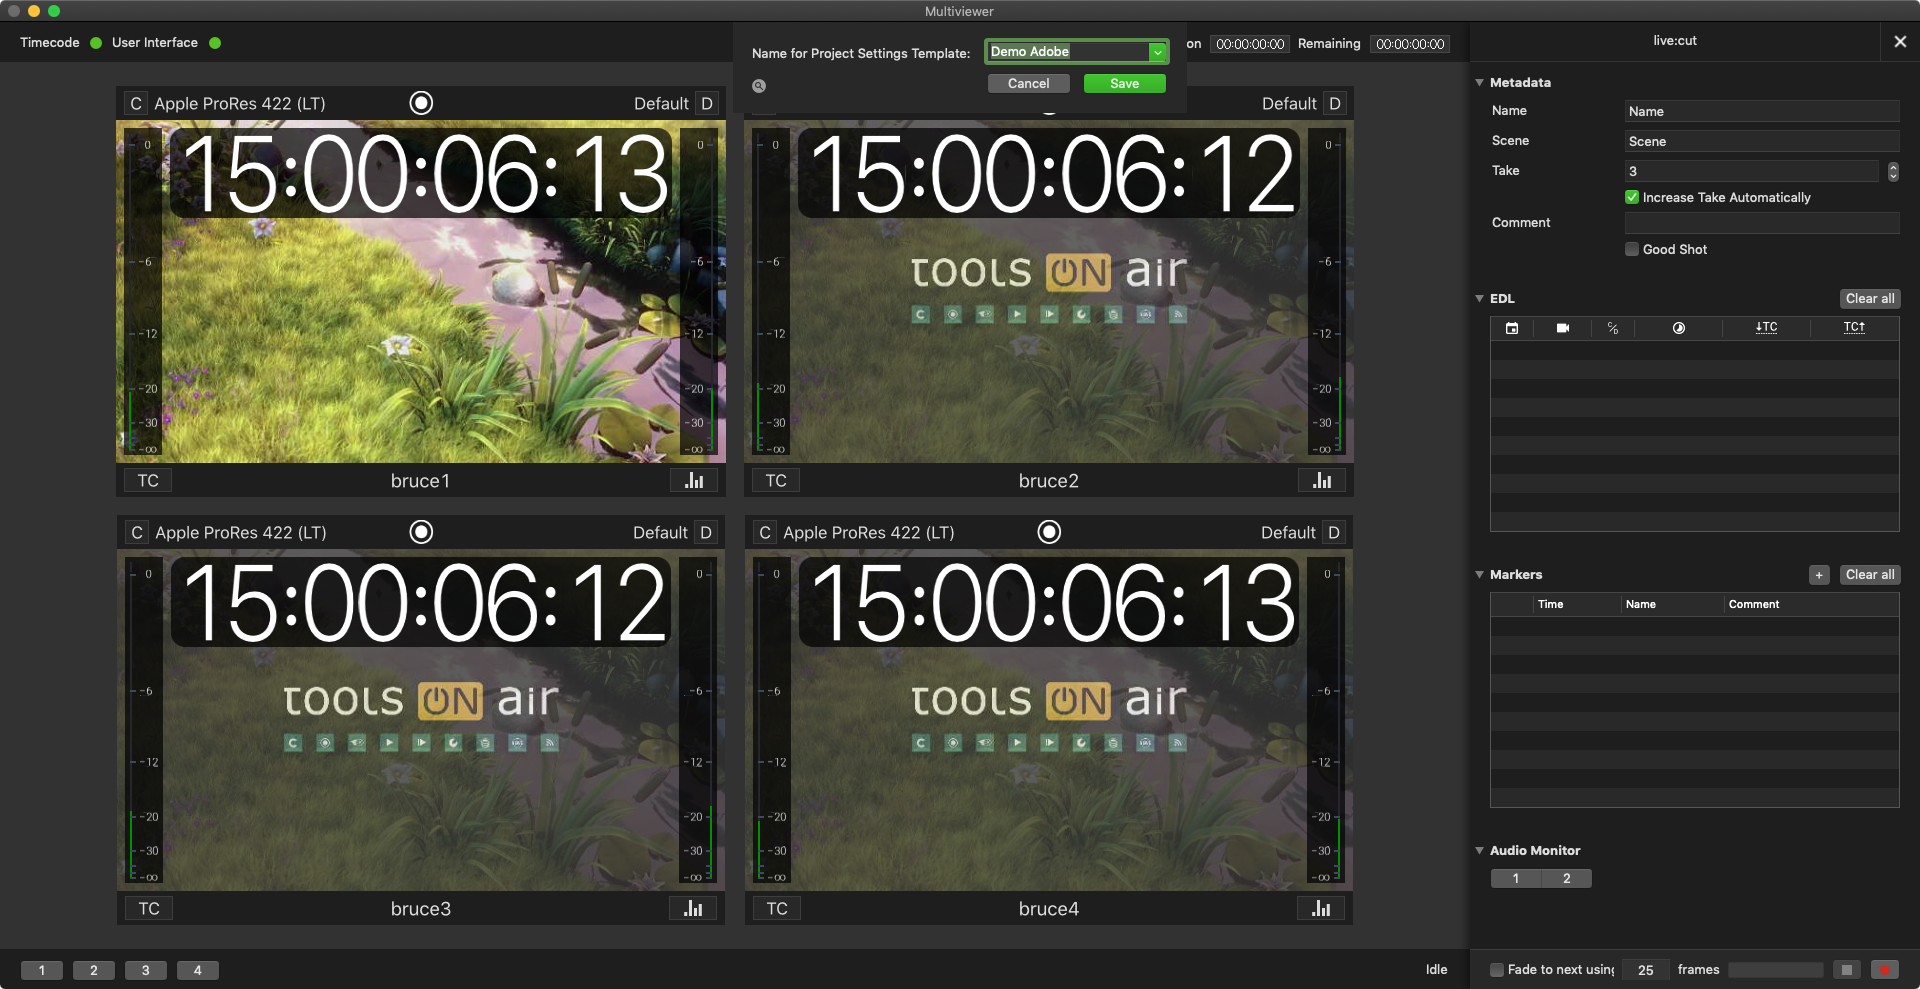This screenshot has height=989, width=1920.
Task: Open audio levels icon for bruce3
Action: click(x=694, y=909)
